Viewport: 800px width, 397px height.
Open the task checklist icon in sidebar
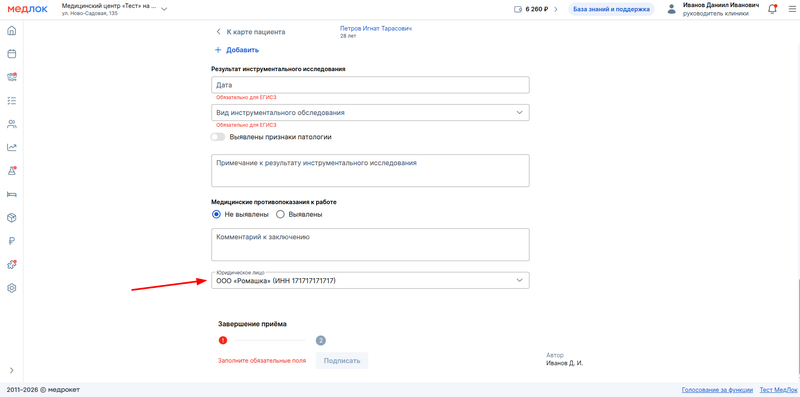[x=12, y=101]
